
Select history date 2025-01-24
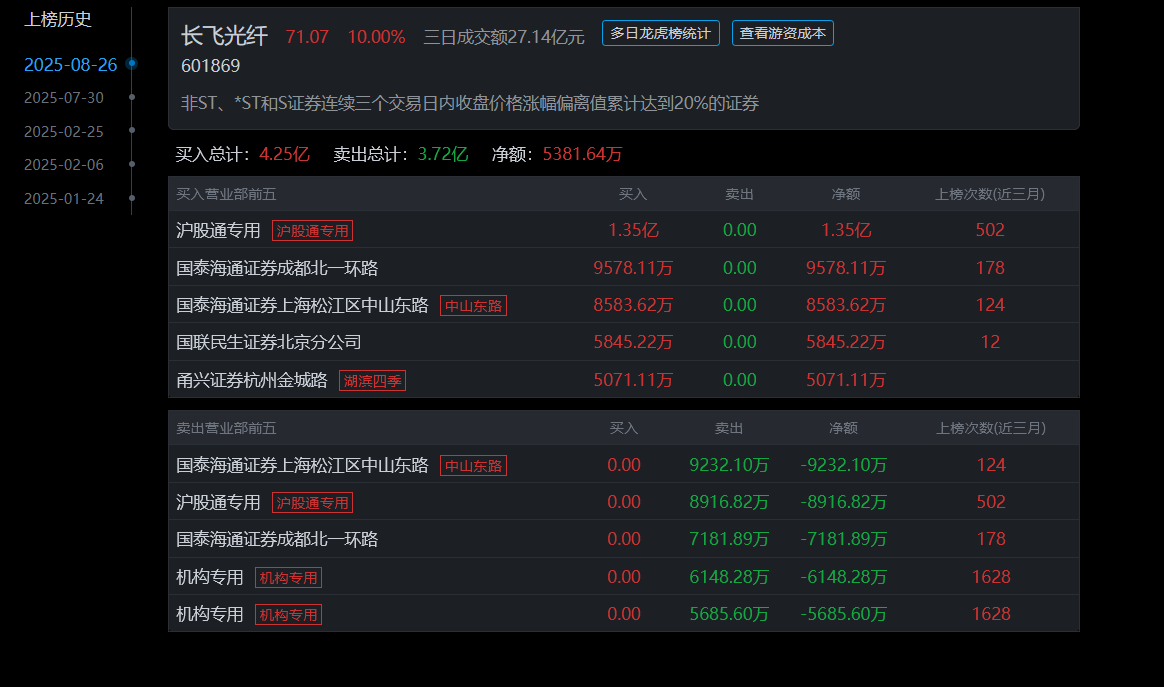coord(64,199)
